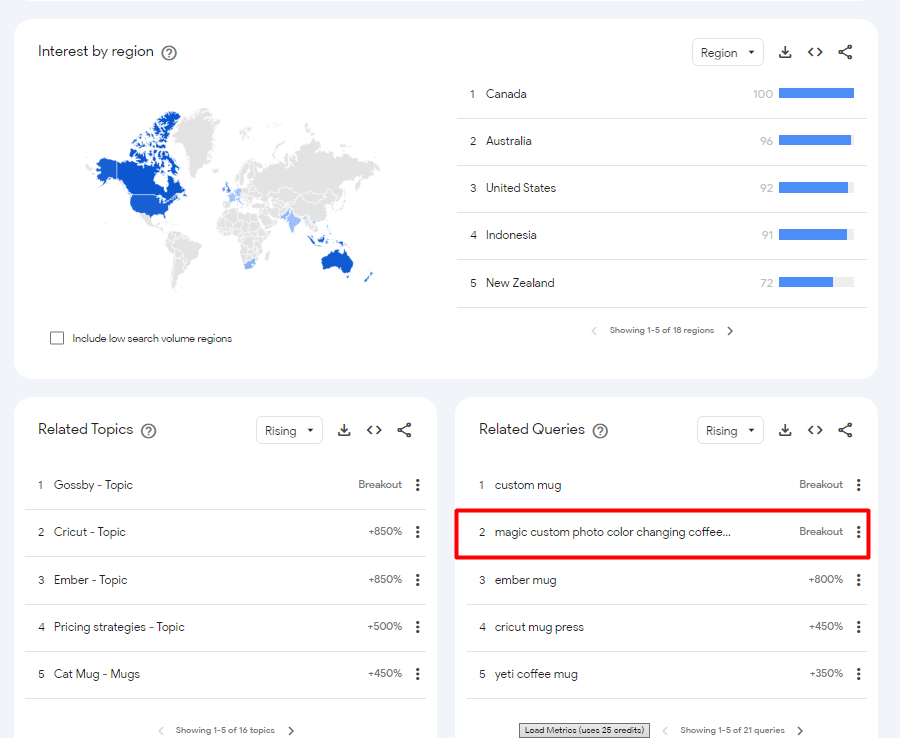Get embed code for Interest by region
This screenshot has height=738, width=900.
click(x=814, y=52)
